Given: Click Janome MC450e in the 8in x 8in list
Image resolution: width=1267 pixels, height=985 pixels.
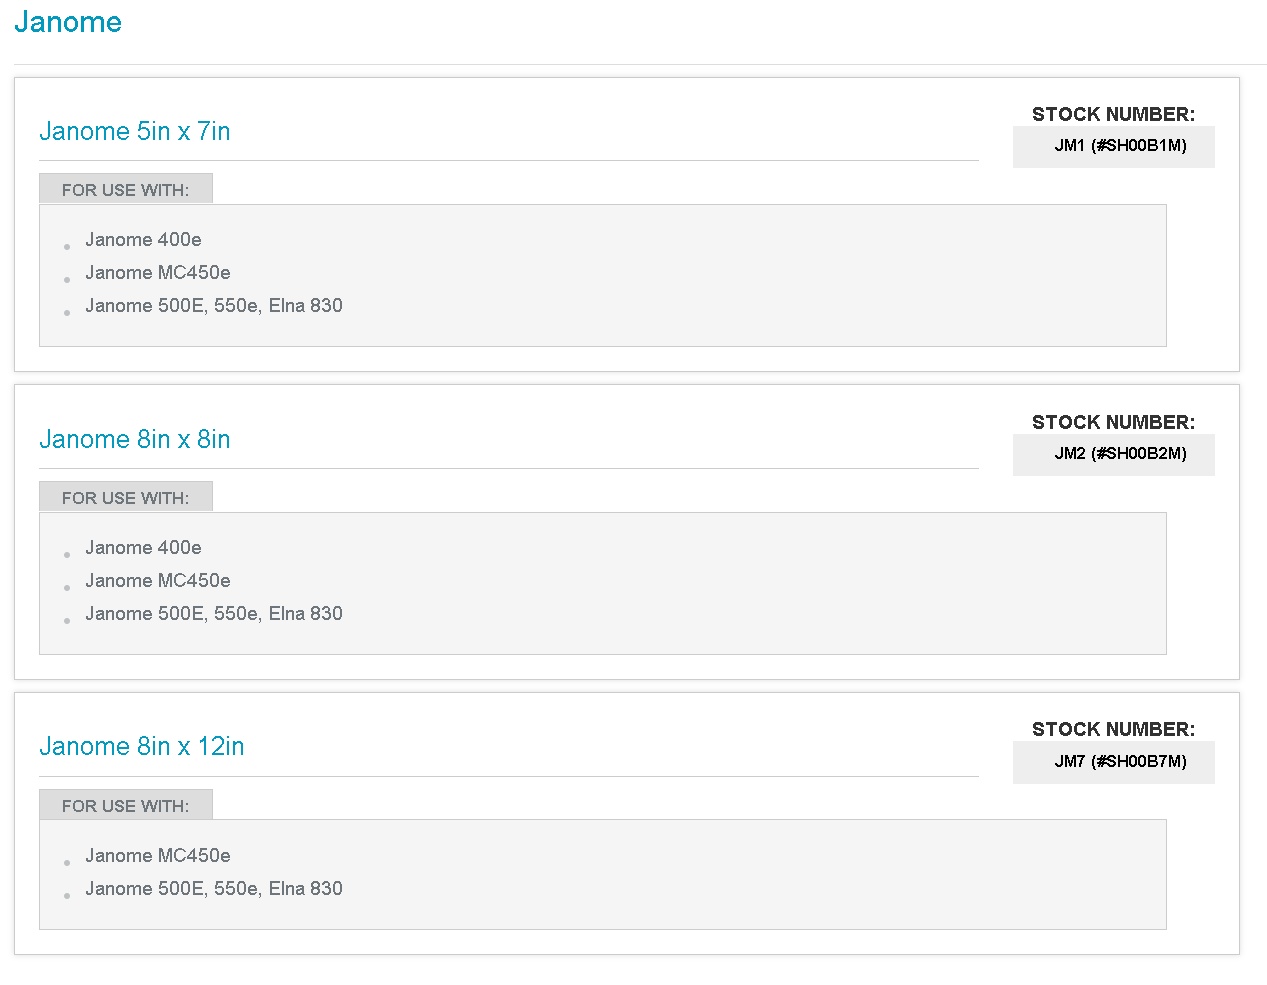Looking at the screenshot, I should 158,581.
